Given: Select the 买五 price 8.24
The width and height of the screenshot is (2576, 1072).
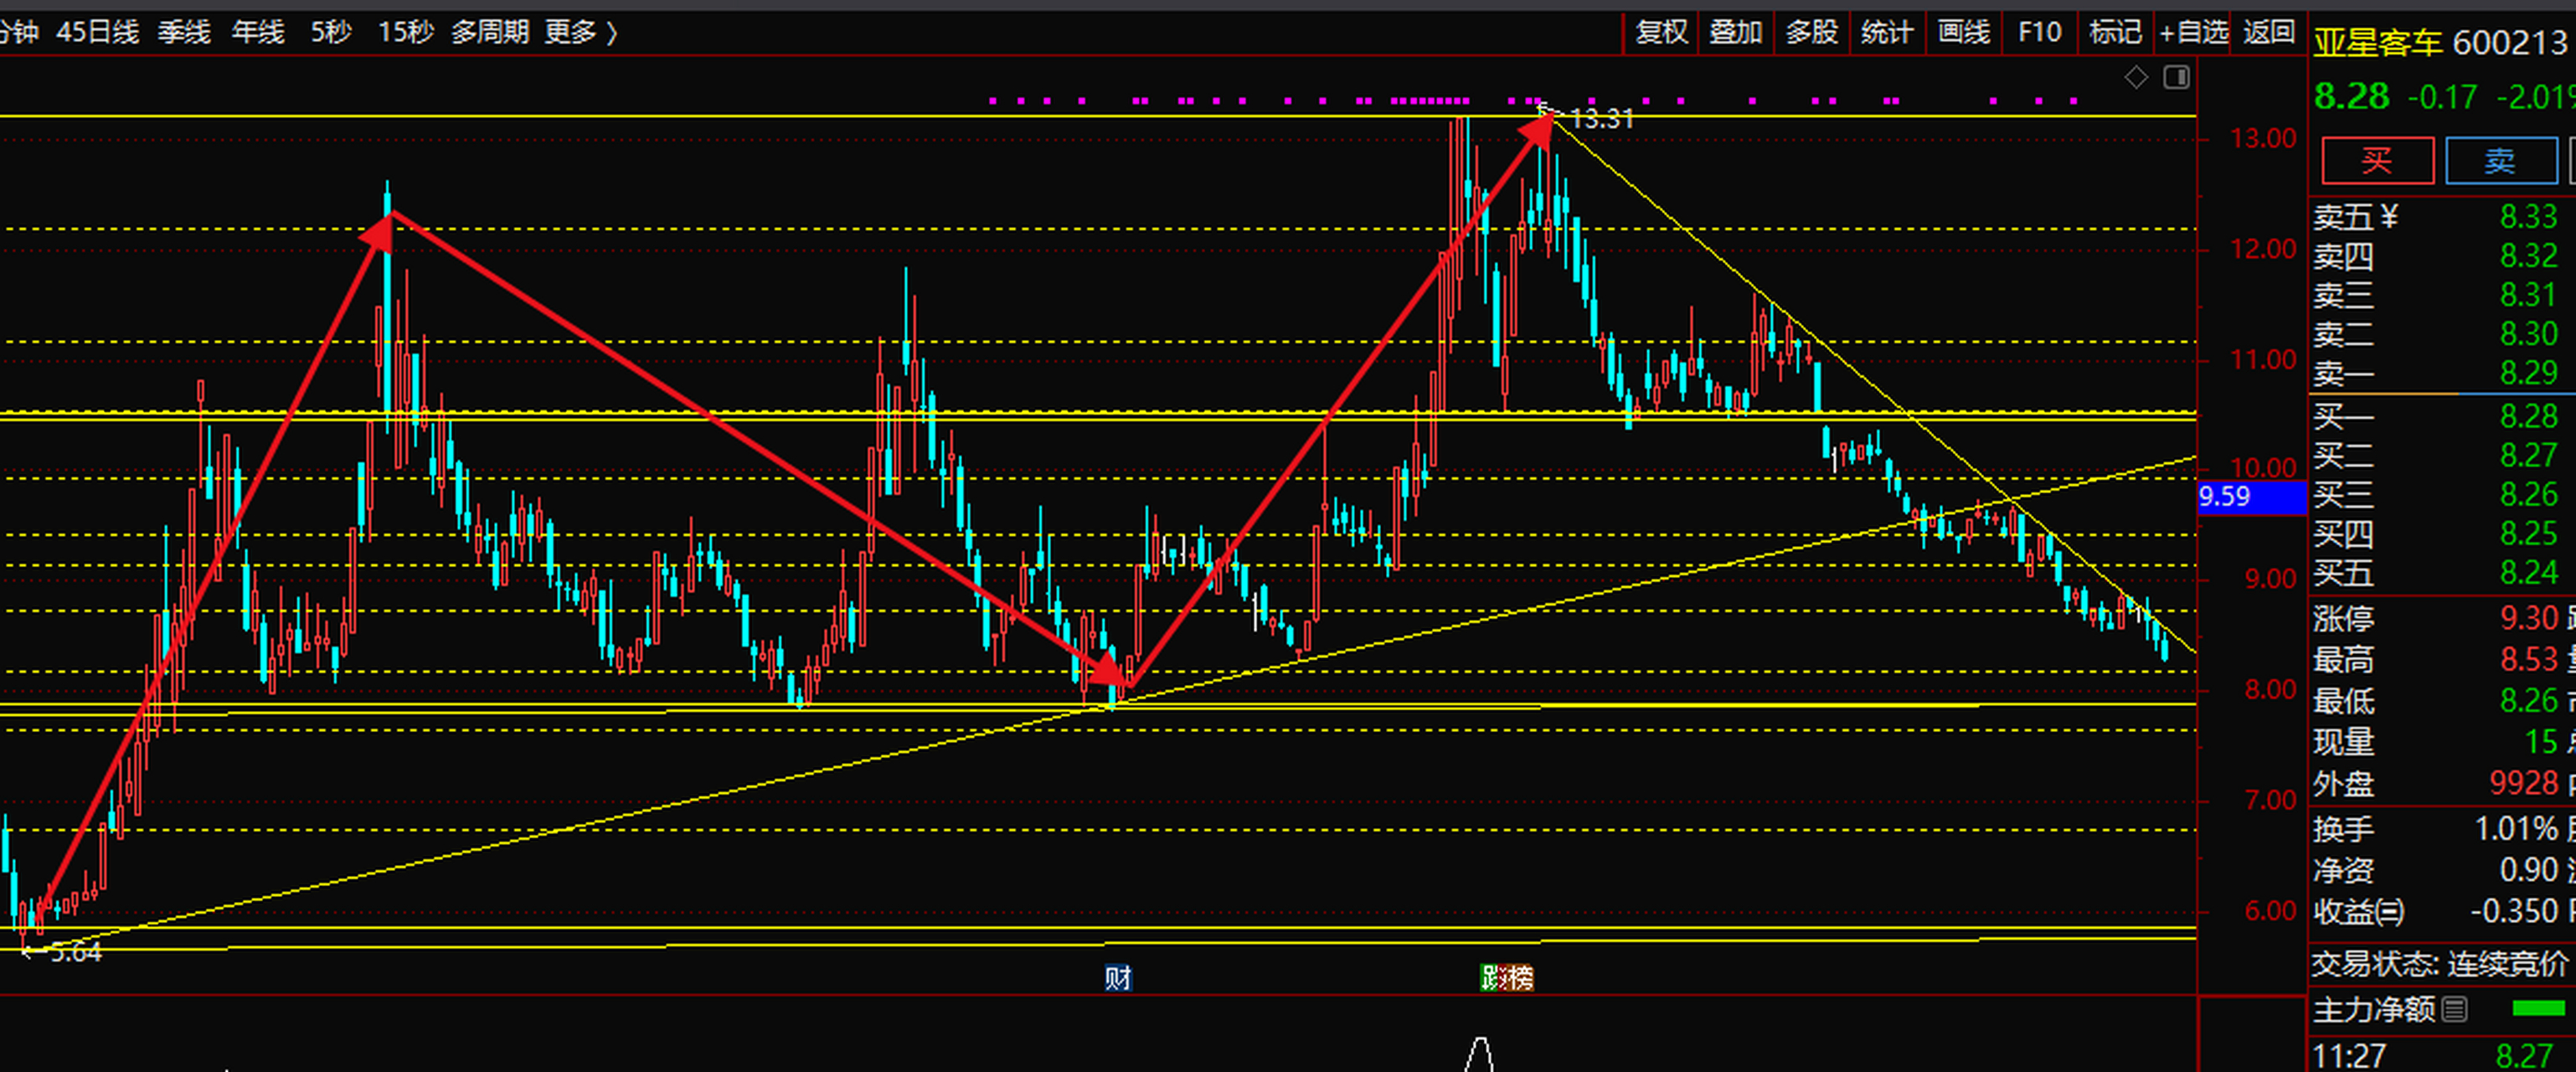Looking at the screenshot, I should tap(2528, 572).
